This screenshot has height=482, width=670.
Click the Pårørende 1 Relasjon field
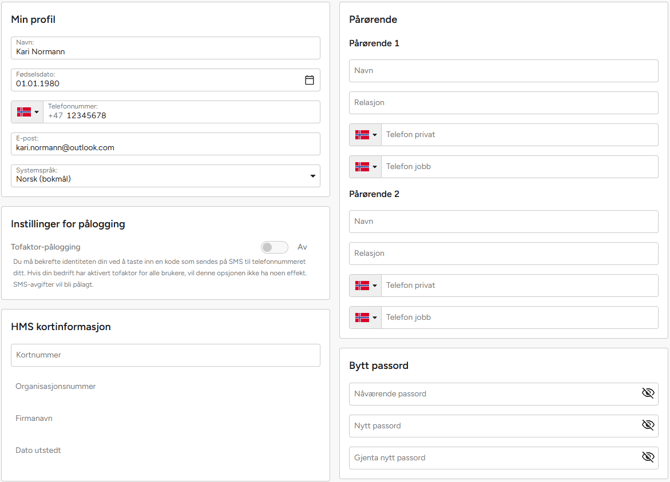point(503,103)
